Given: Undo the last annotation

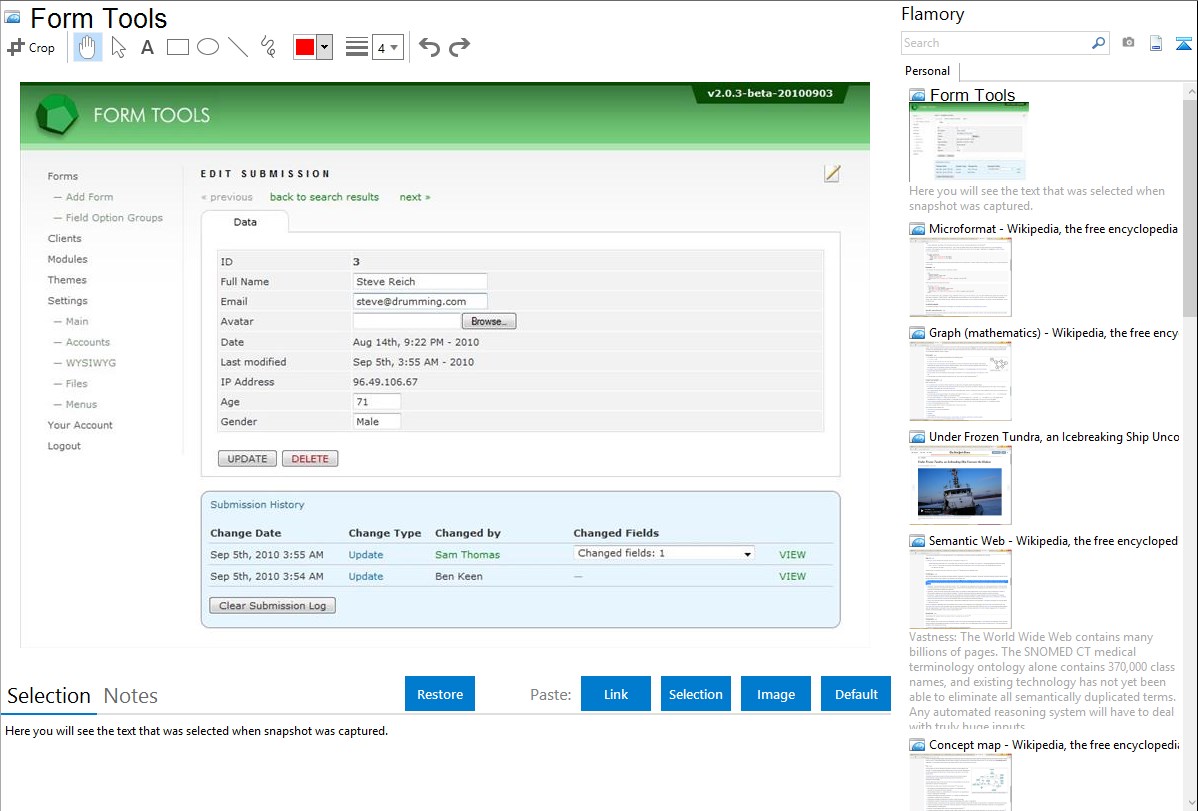Looking at the screenshot, I should (429, 47).
